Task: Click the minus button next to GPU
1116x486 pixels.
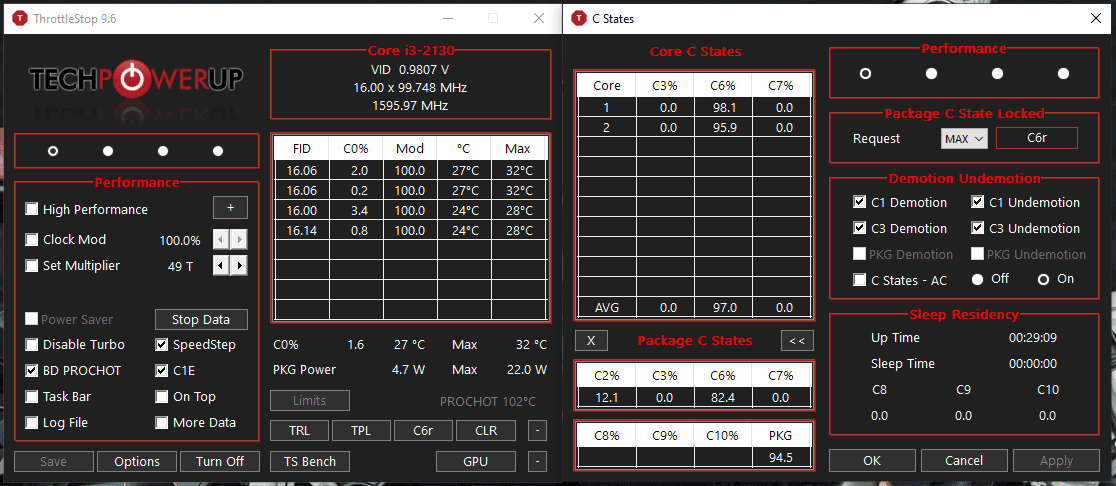Action: (538, 461)
